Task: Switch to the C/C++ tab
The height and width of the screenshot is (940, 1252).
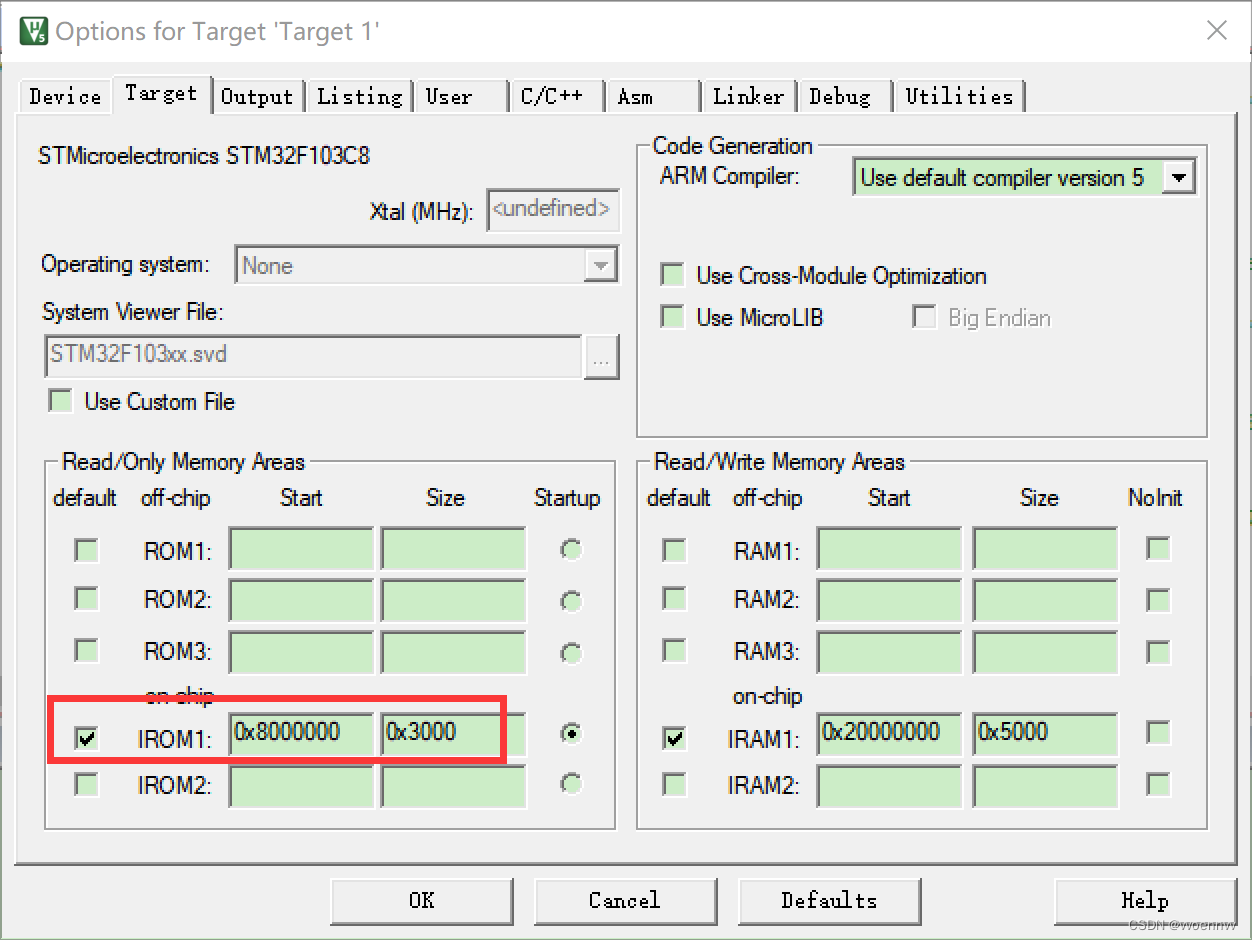Action: coord(554,95)
